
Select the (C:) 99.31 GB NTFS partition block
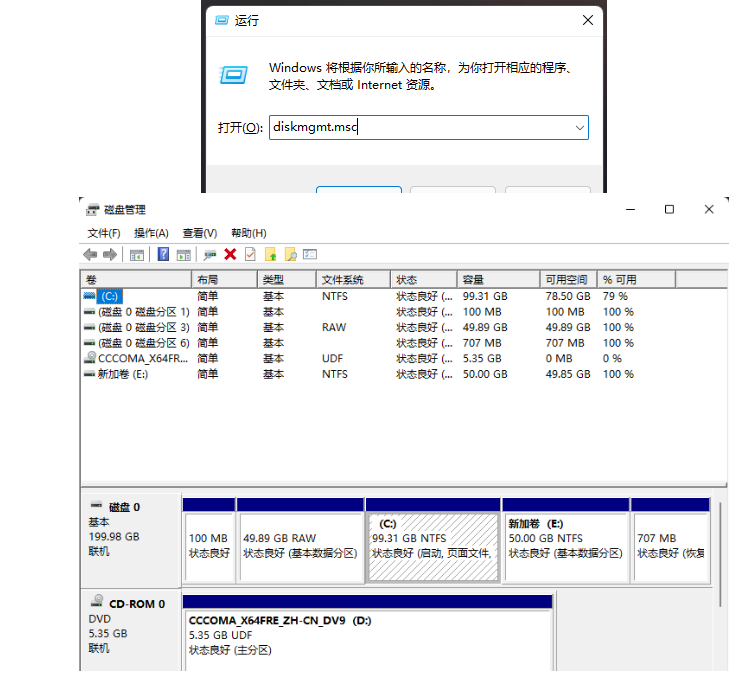(433, 541)
